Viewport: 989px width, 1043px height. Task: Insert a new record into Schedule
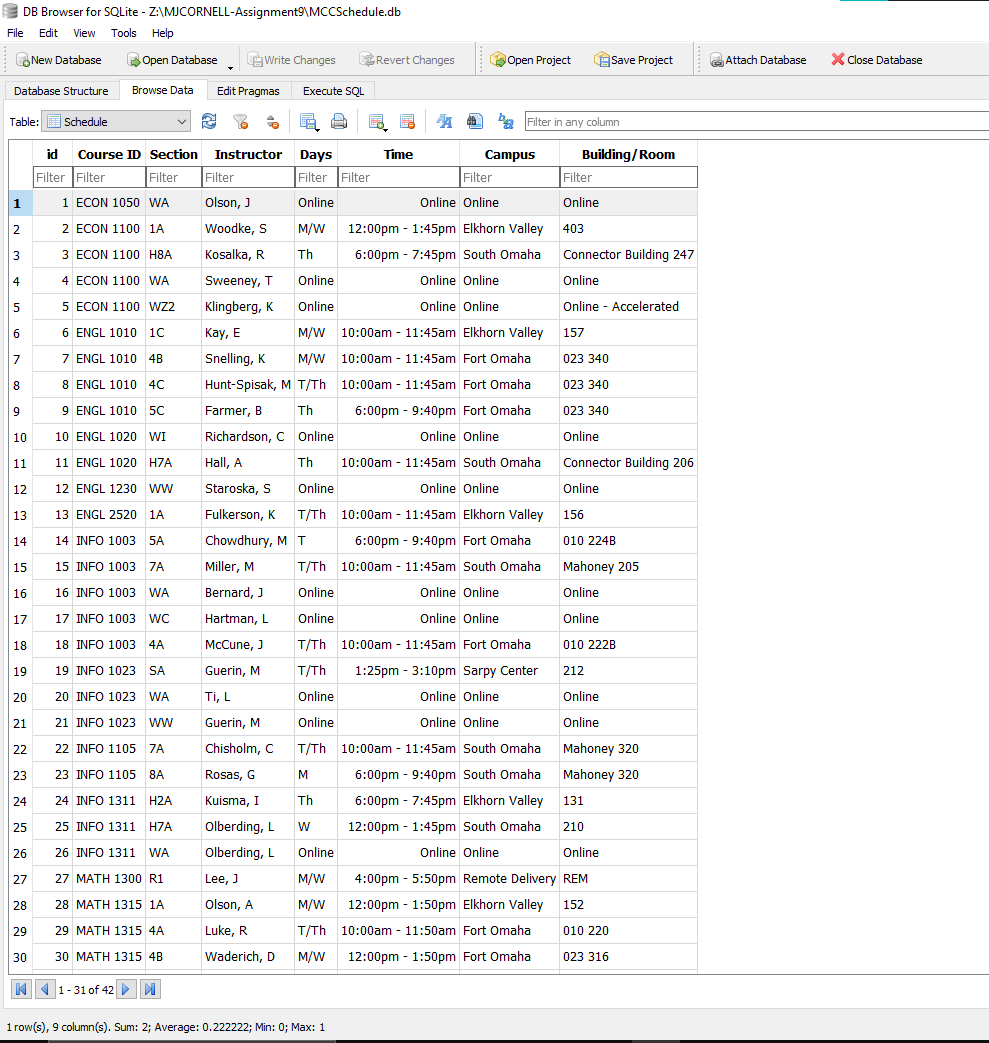(x=377, y=121)
